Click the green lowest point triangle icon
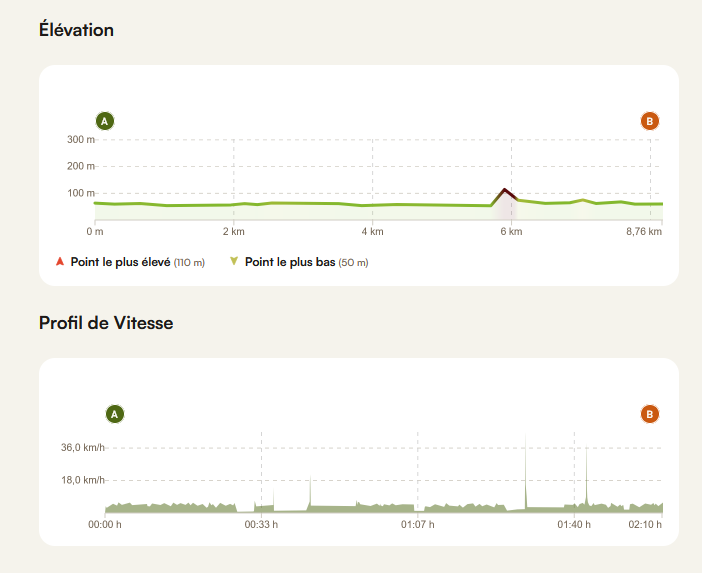The width and height of the screenshot is (702, 573). click(234, 262)
